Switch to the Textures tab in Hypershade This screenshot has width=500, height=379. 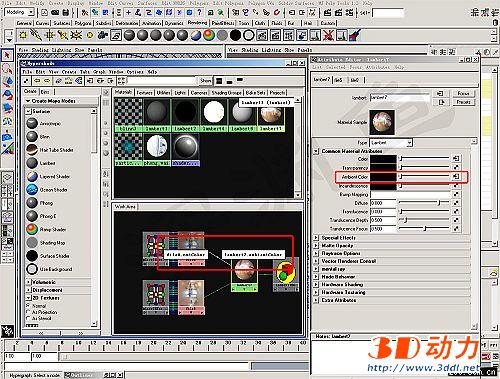point(144,93)
